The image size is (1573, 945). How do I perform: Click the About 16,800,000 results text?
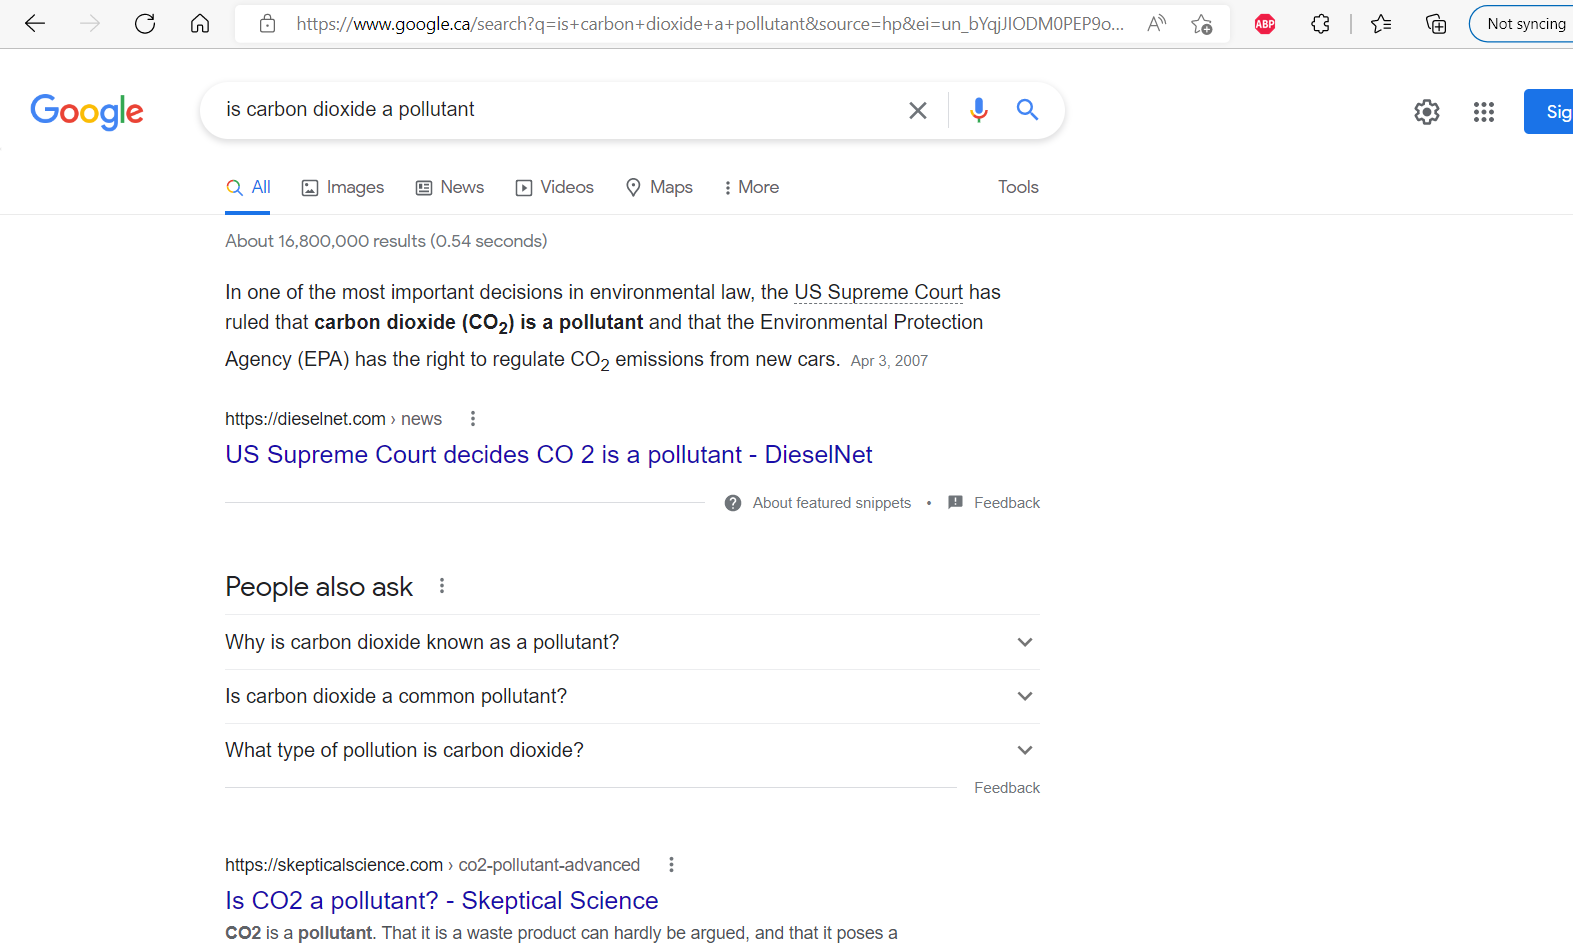tap(386, 241)
